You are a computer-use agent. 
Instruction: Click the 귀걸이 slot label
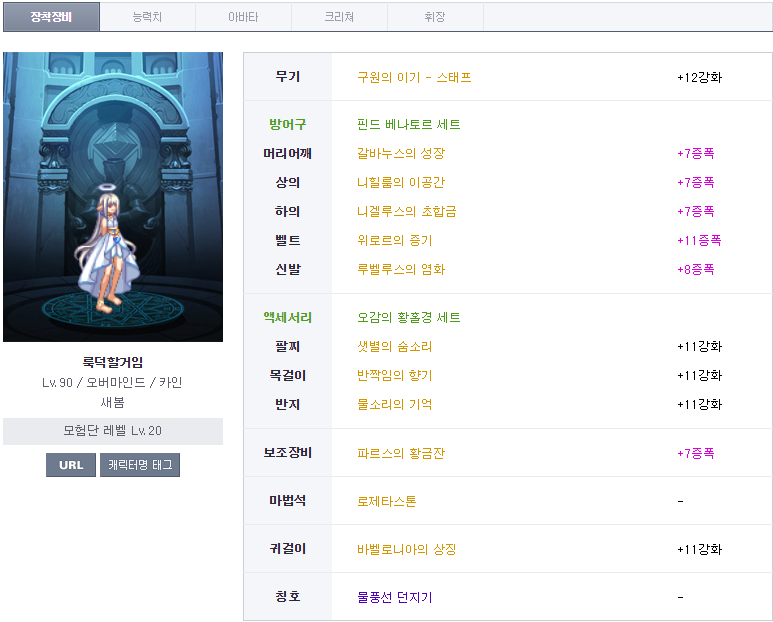point(287,549)
